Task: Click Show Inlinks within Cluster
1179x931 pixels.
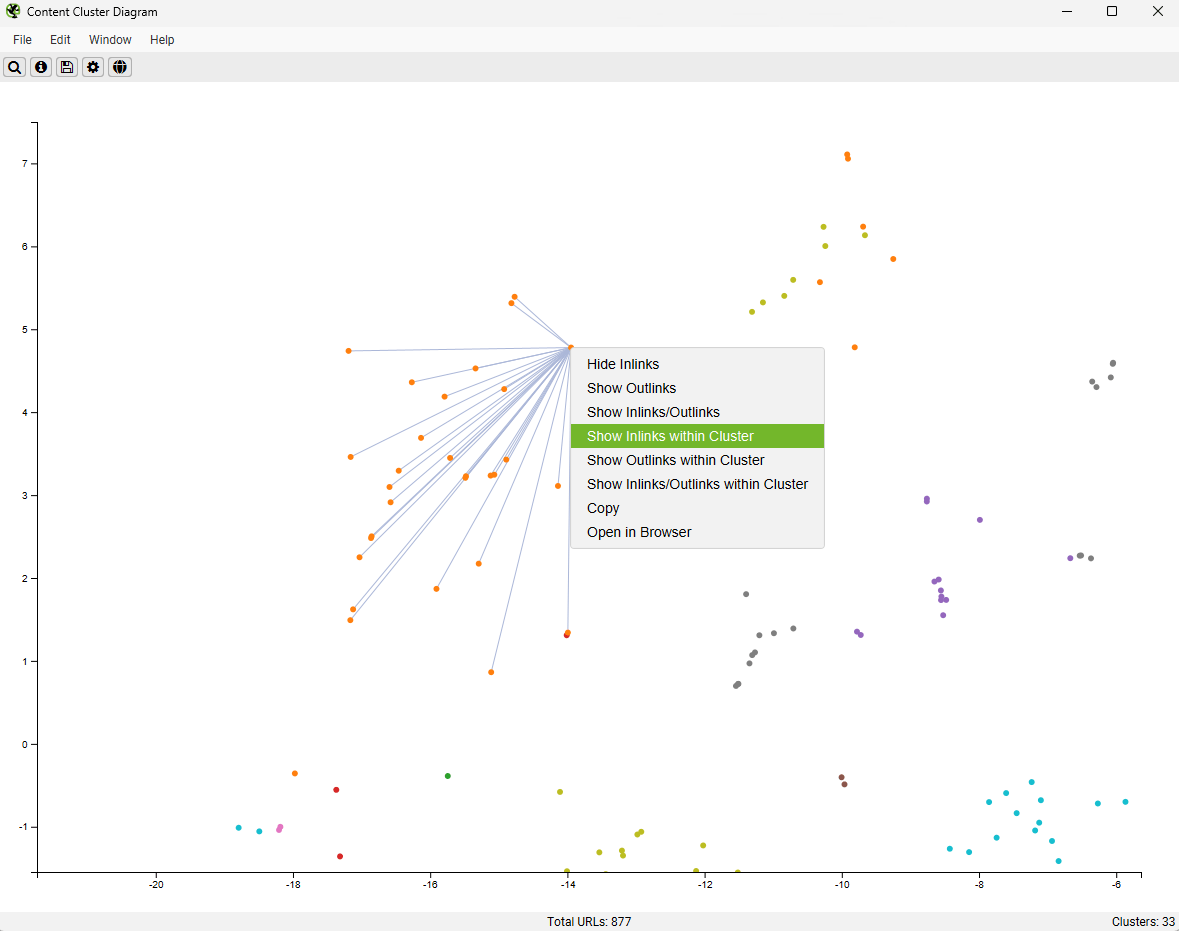Action: (x=670, y=436)
